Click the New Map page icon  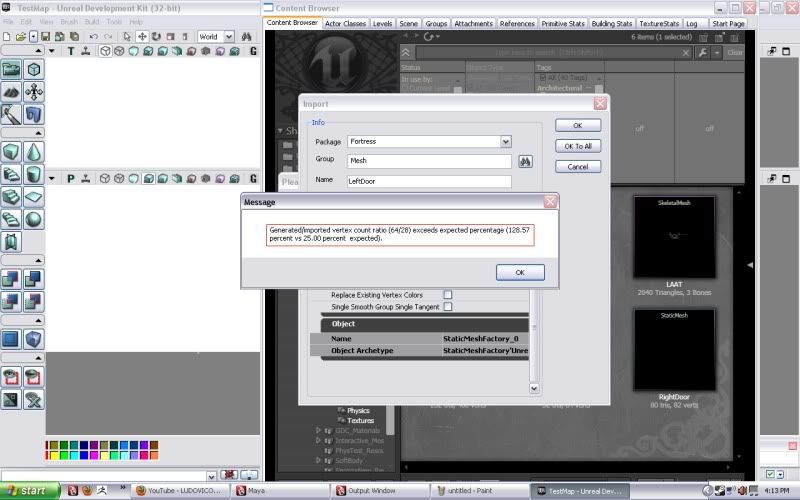click(x=7, y=37)
